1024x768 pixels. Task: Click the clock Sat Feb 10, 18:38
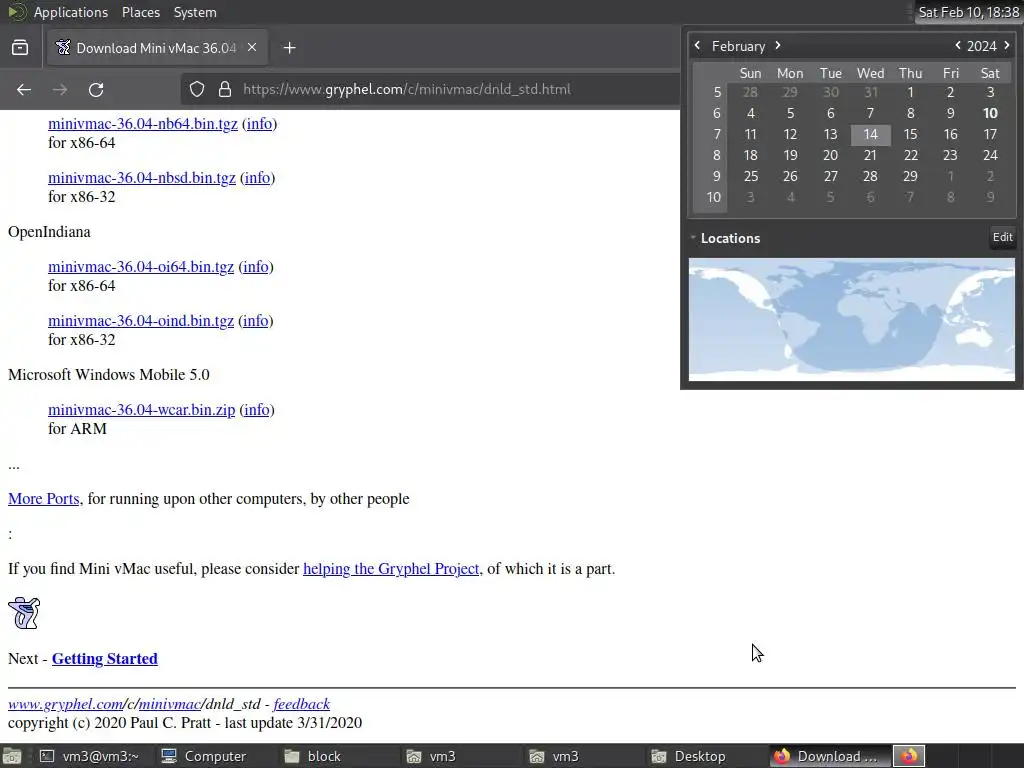[x=968, y=12]
